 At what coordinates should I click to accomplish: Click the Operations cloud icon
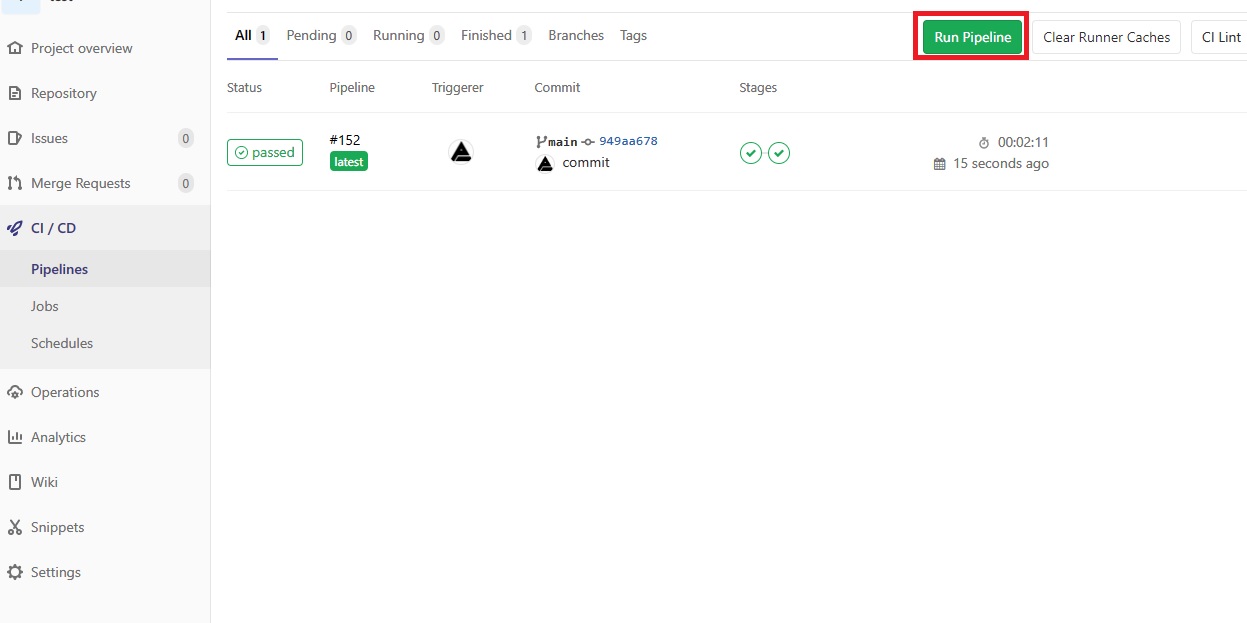[14, 392]
